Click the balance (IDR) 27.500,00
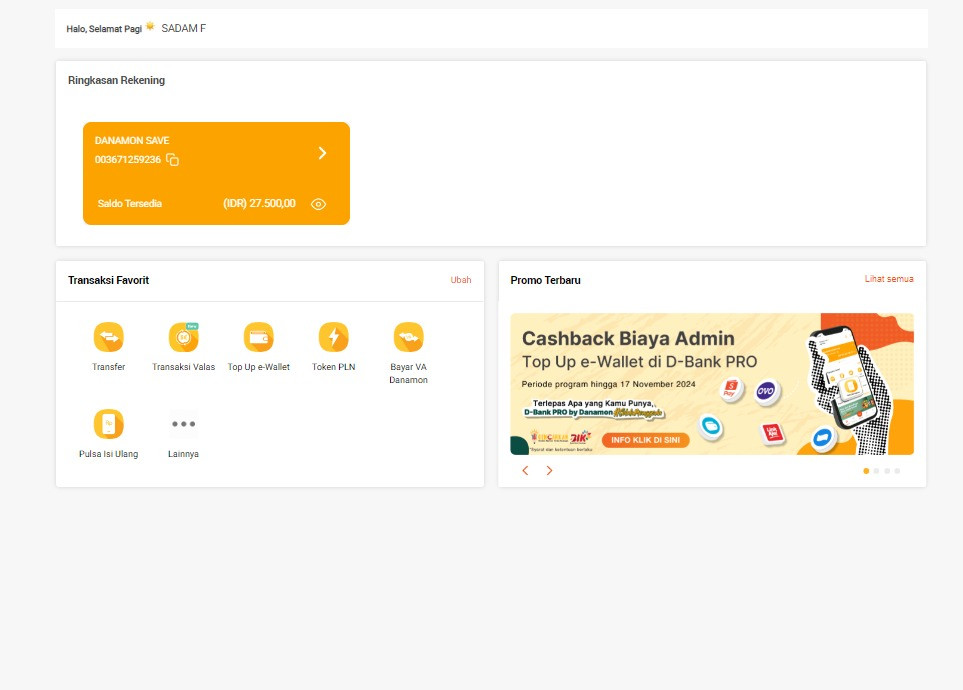 (x=259, y=203)
